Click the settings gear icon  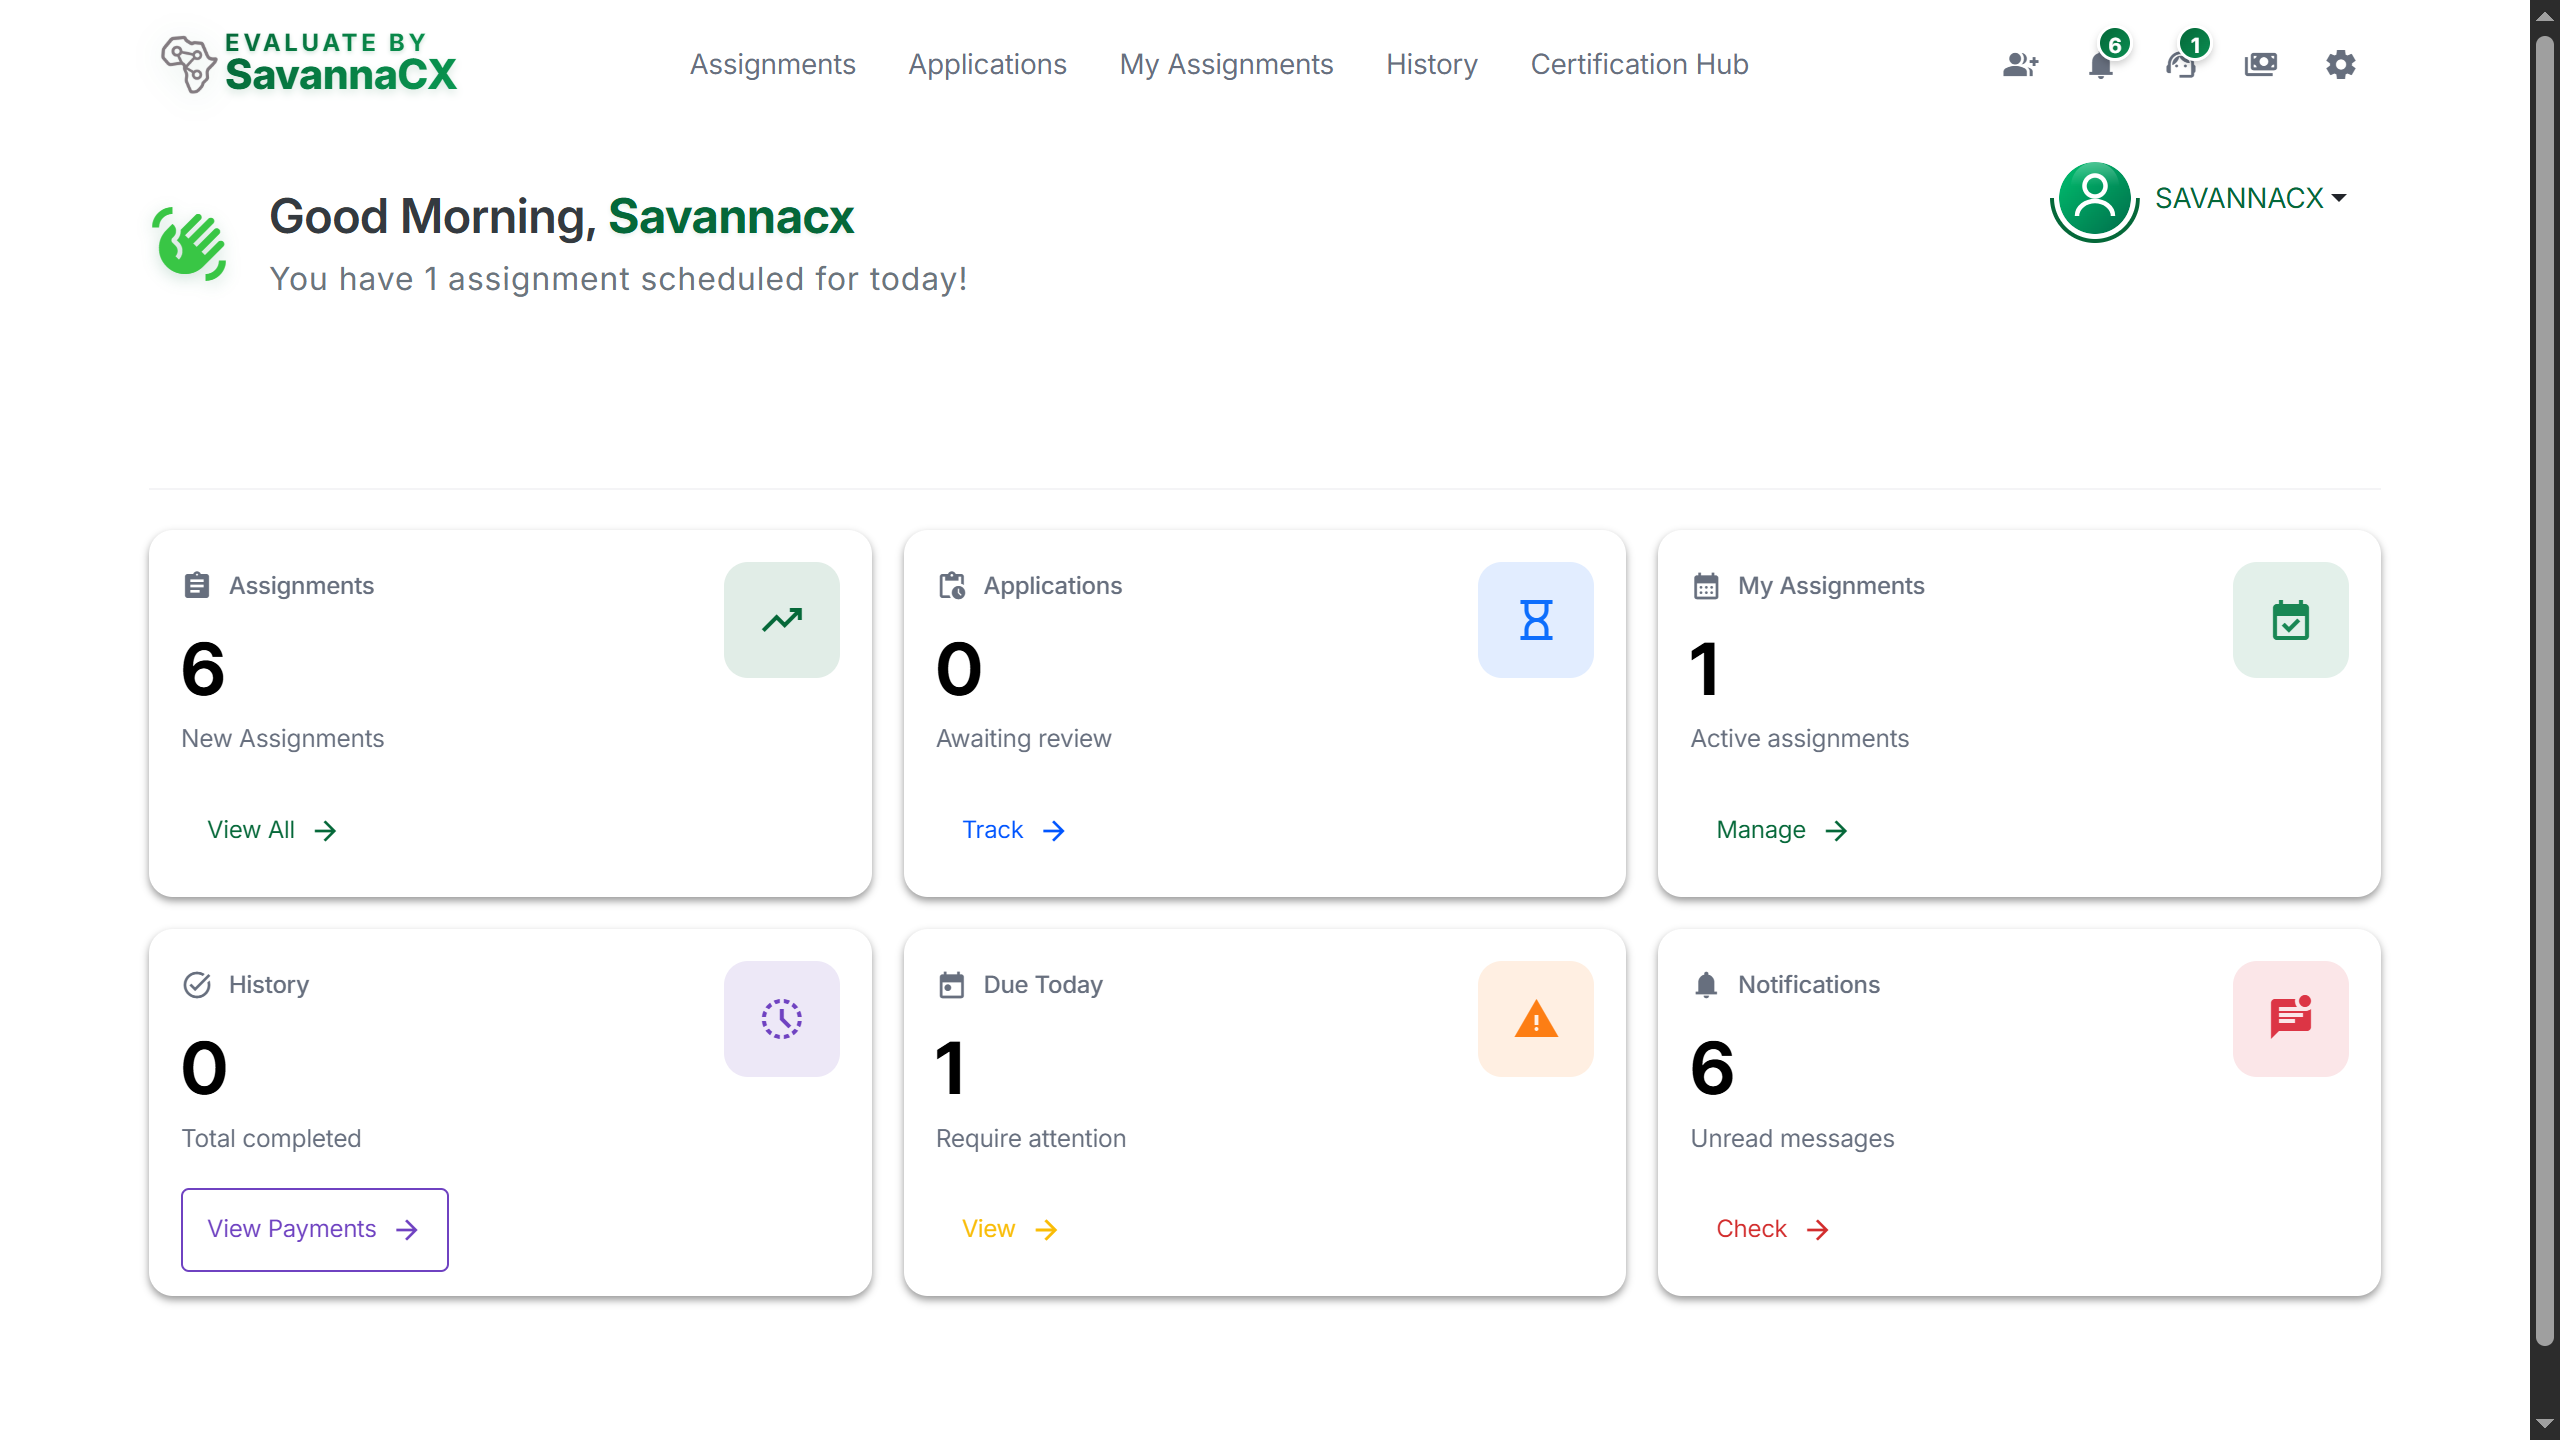2340,64
